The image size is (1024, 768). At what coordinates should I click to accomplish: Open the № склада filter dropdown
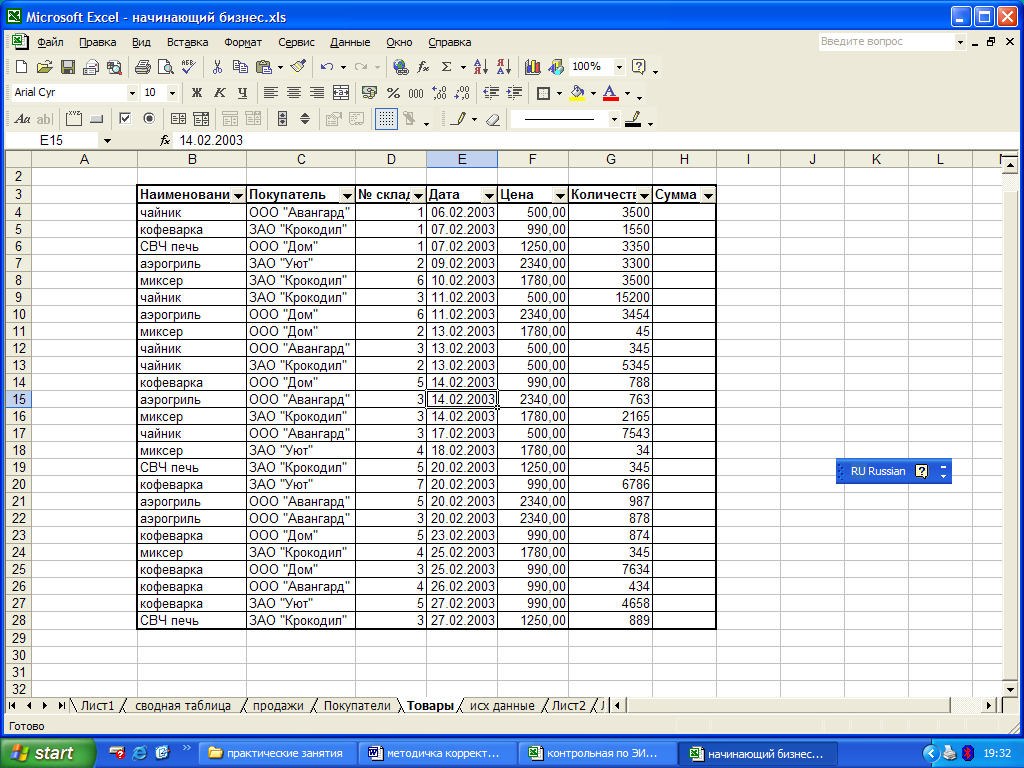[x=418, y=195]
